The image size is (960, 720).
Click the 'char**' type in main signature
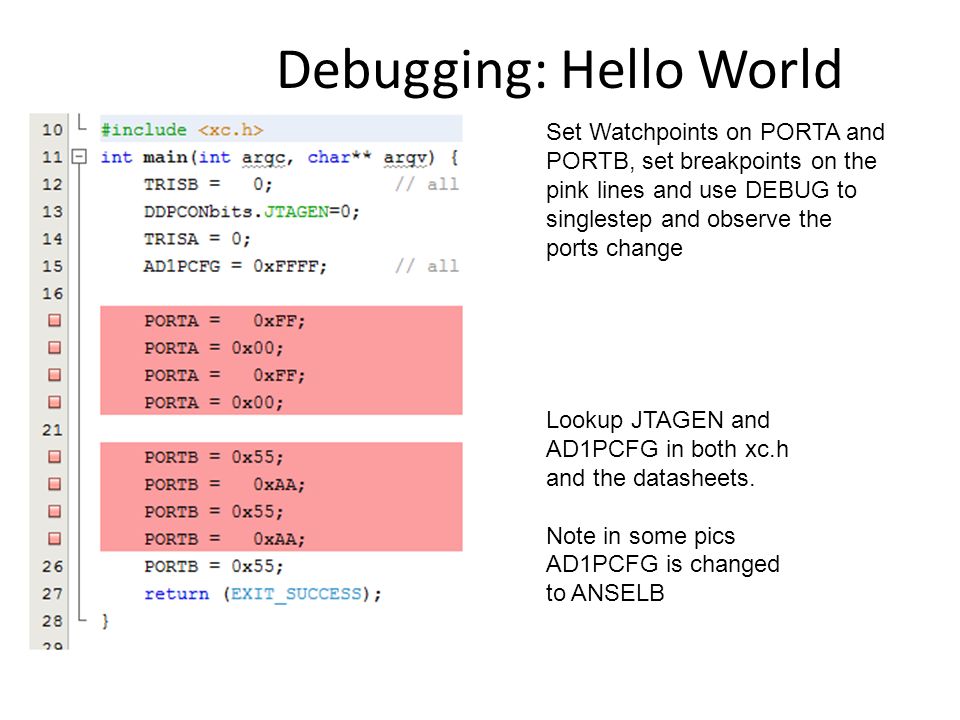coord(339,157)
